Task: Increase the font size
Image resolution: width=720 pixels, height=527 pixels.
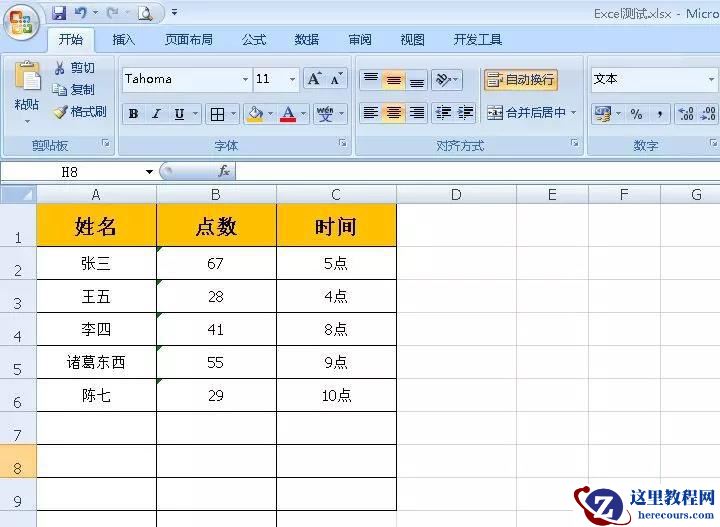Action: (x=315, y=79)
